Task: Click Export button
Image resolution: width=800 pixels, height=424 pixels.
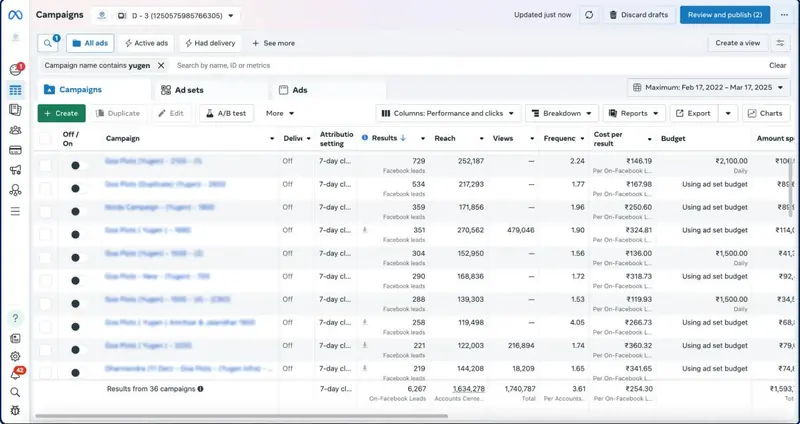Action: tap(694, 113)
